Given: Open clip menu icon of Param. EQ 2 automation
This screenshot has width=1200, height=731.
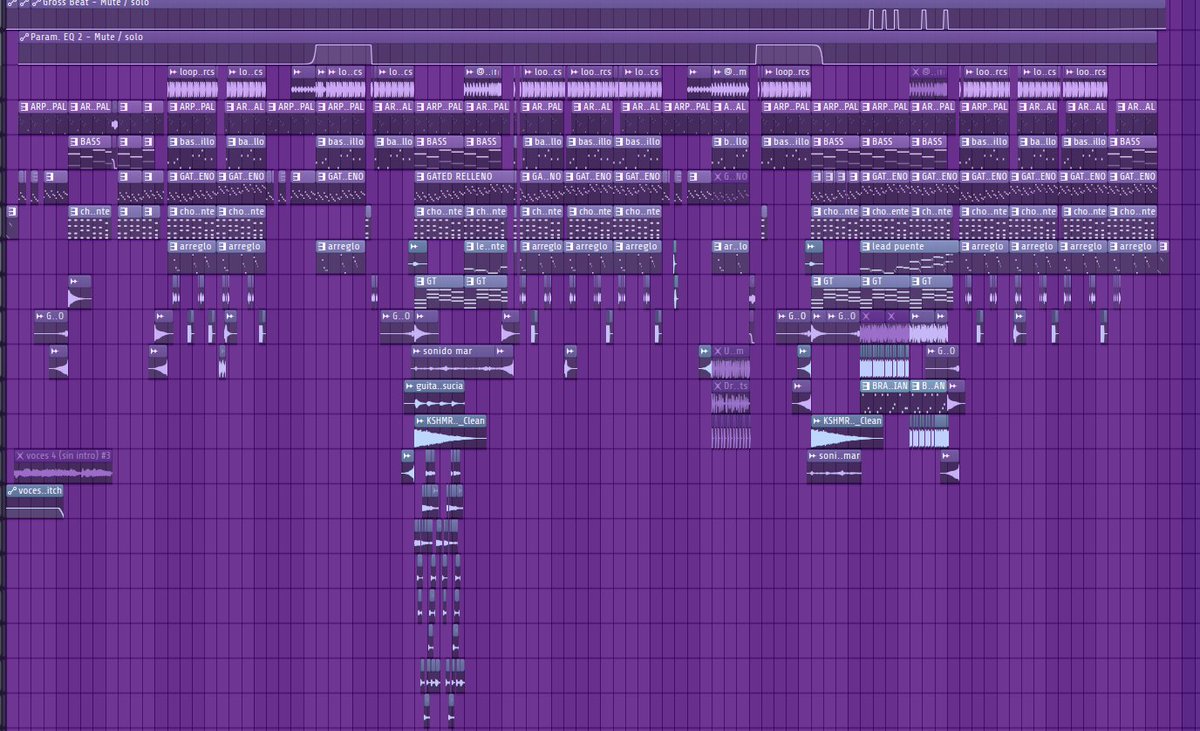Looking at the screenshot, I should point(24,37).
